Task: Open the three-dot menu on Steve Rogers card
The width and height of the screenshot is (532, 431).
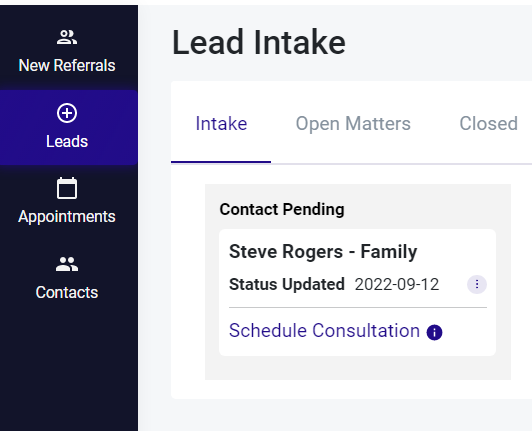Action: pos(477,284)
